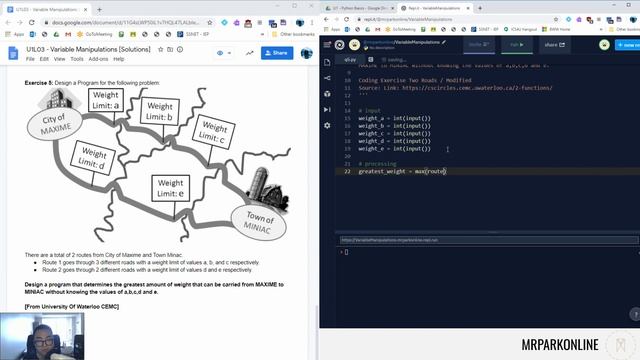Open the File menu in Docs
Screen dimensions: 640x360
point(30,59)
